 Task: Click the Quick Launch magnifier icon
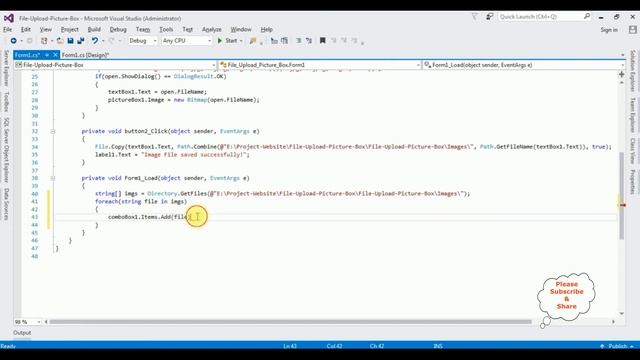(587, 16)
